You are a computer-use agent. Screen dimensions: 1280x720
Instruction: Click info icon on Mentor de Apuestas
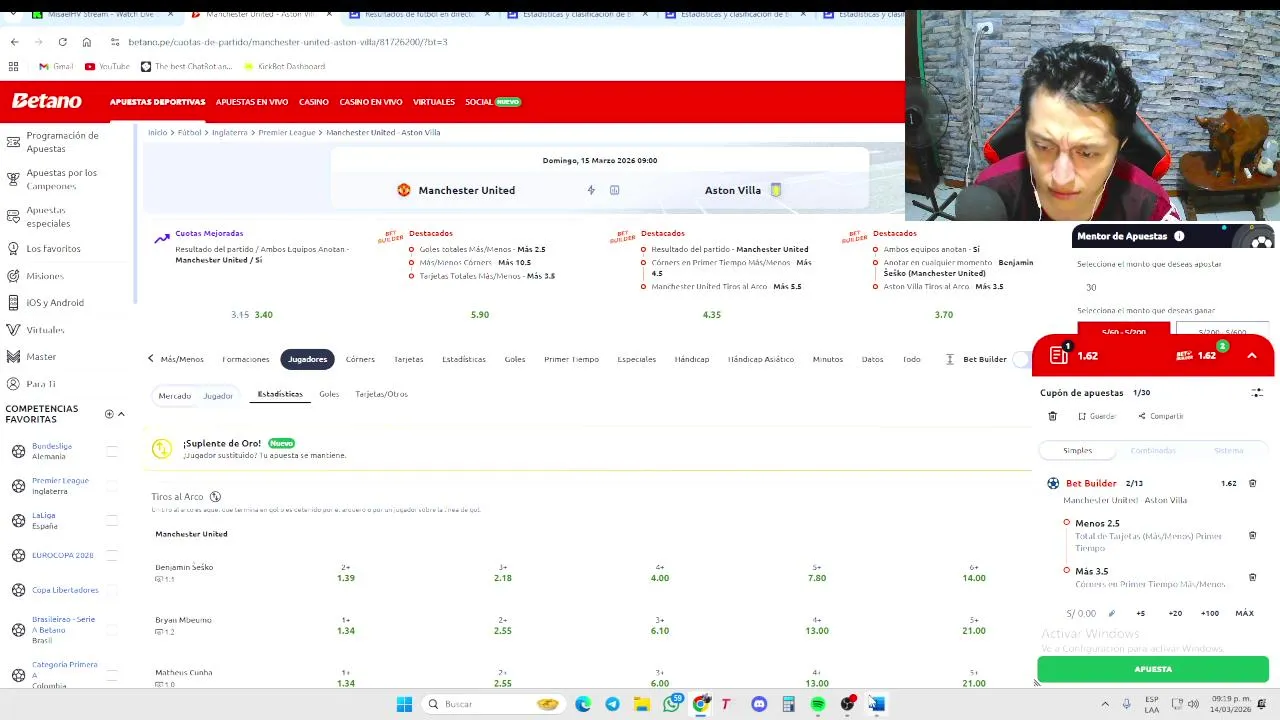click(x=1179, y=236)
